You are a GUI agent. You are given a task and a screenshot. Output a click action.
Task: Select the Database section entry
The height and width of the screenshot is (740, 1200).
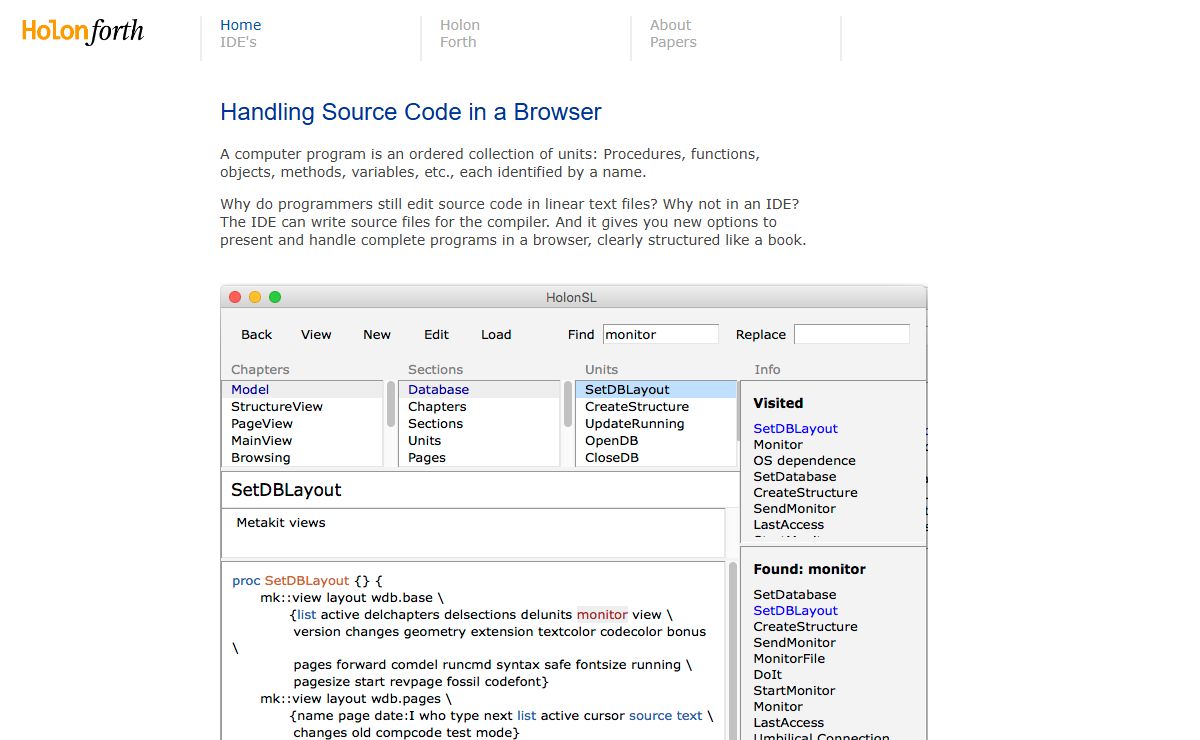tap(438, 390)
